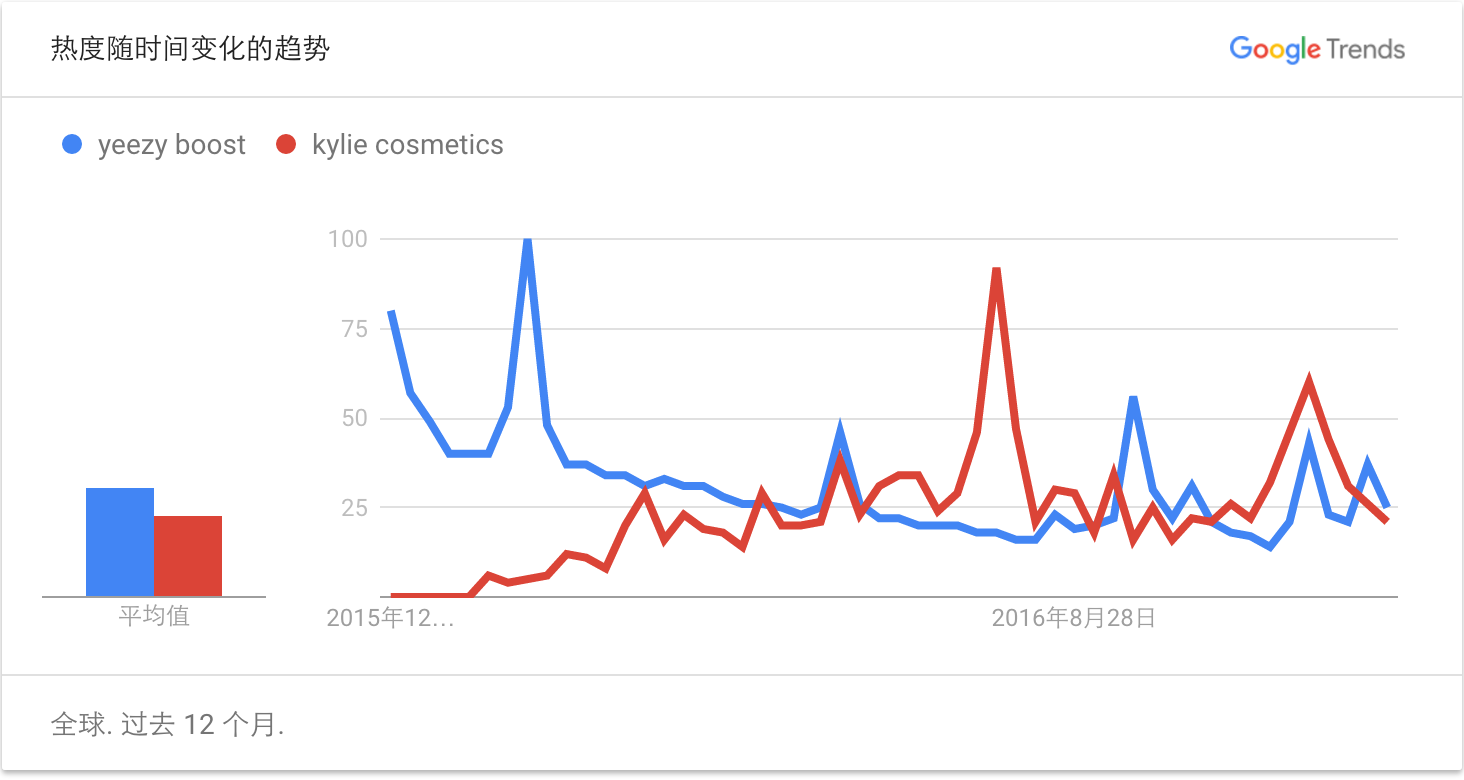Click the 100 y-axis label
Screen dimensions: 1464x780
347,239
